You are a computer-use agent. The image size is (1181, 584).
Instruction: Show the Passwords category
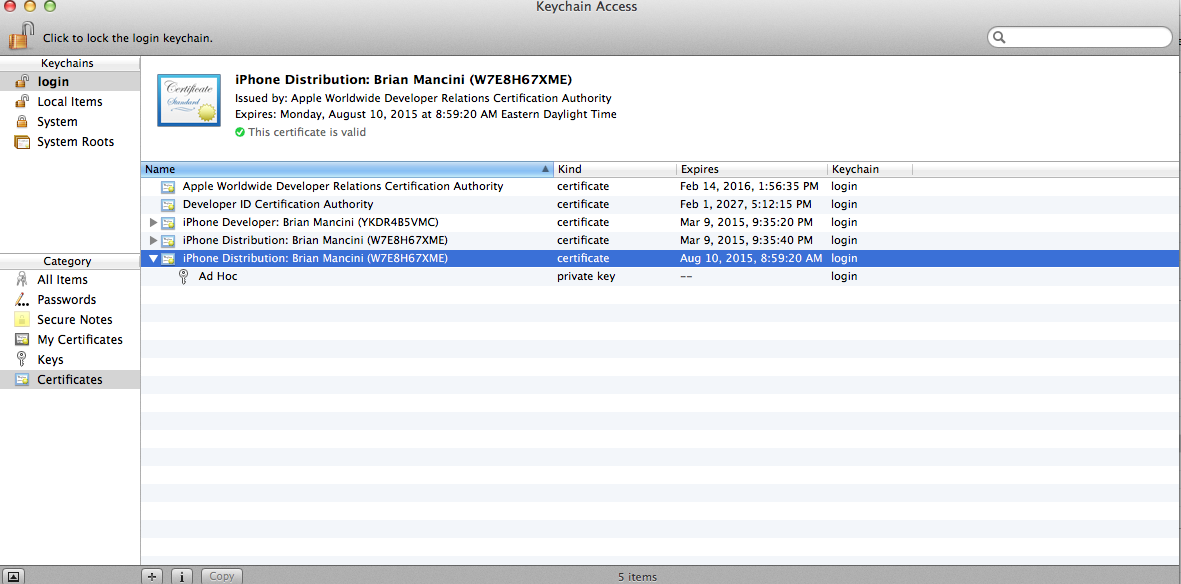(70, 299)
